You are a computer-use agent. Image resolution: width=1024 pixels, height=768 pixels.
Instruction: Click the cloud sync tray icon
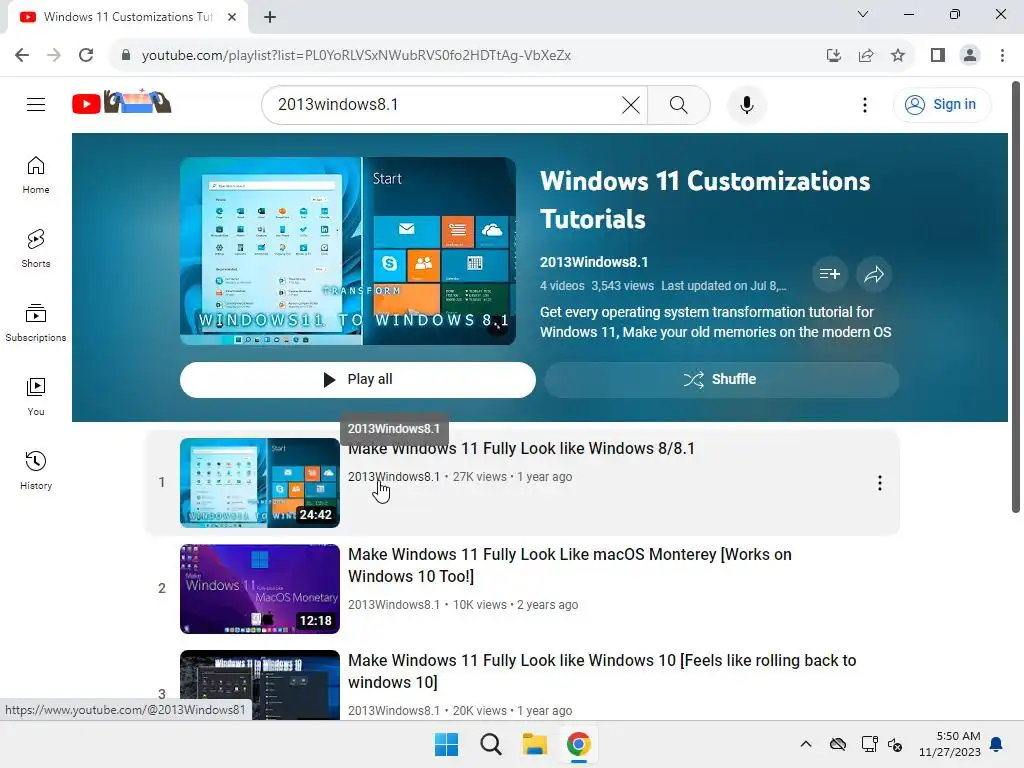tap(838, 744)
